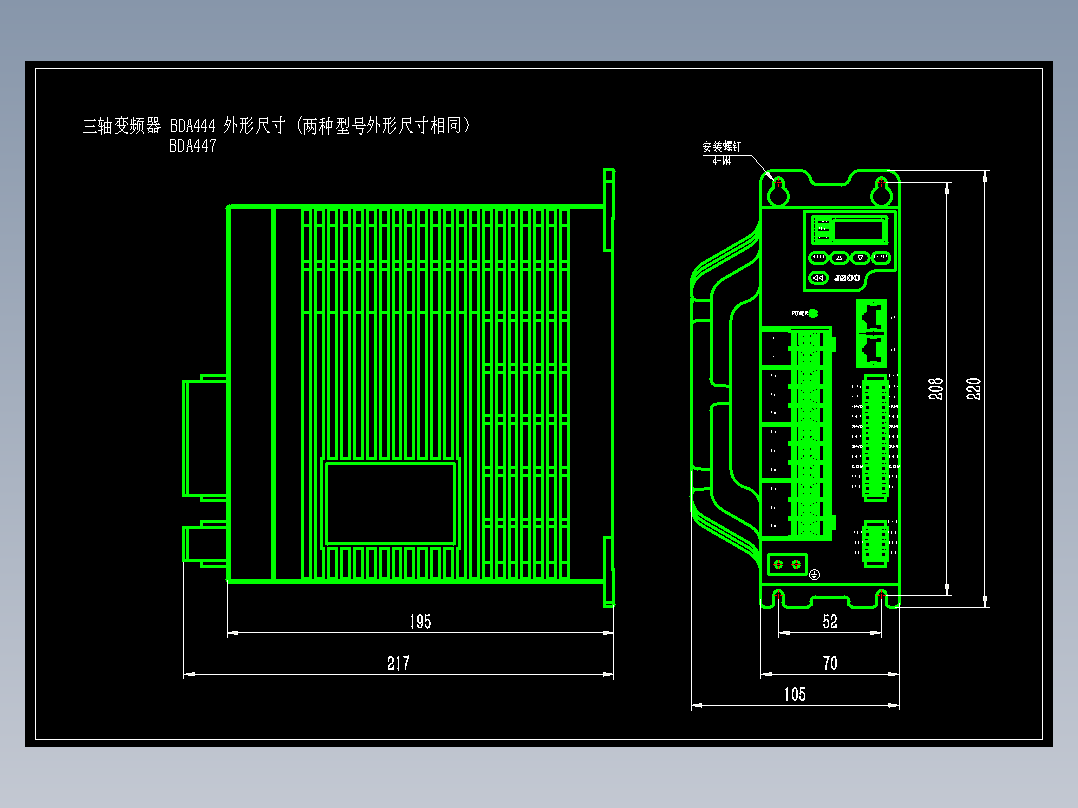Select the 70 dimension text

830,663
